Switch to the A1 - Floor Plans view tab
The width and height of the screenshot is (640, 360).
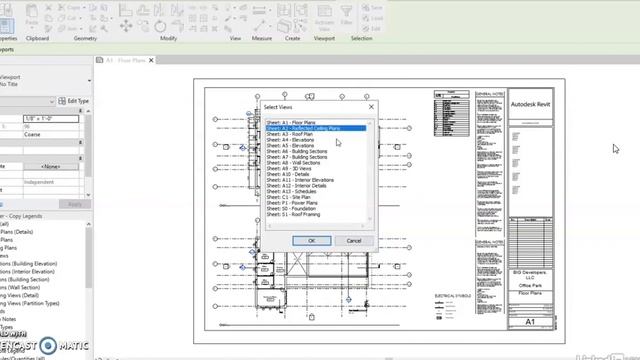(125, 60)
